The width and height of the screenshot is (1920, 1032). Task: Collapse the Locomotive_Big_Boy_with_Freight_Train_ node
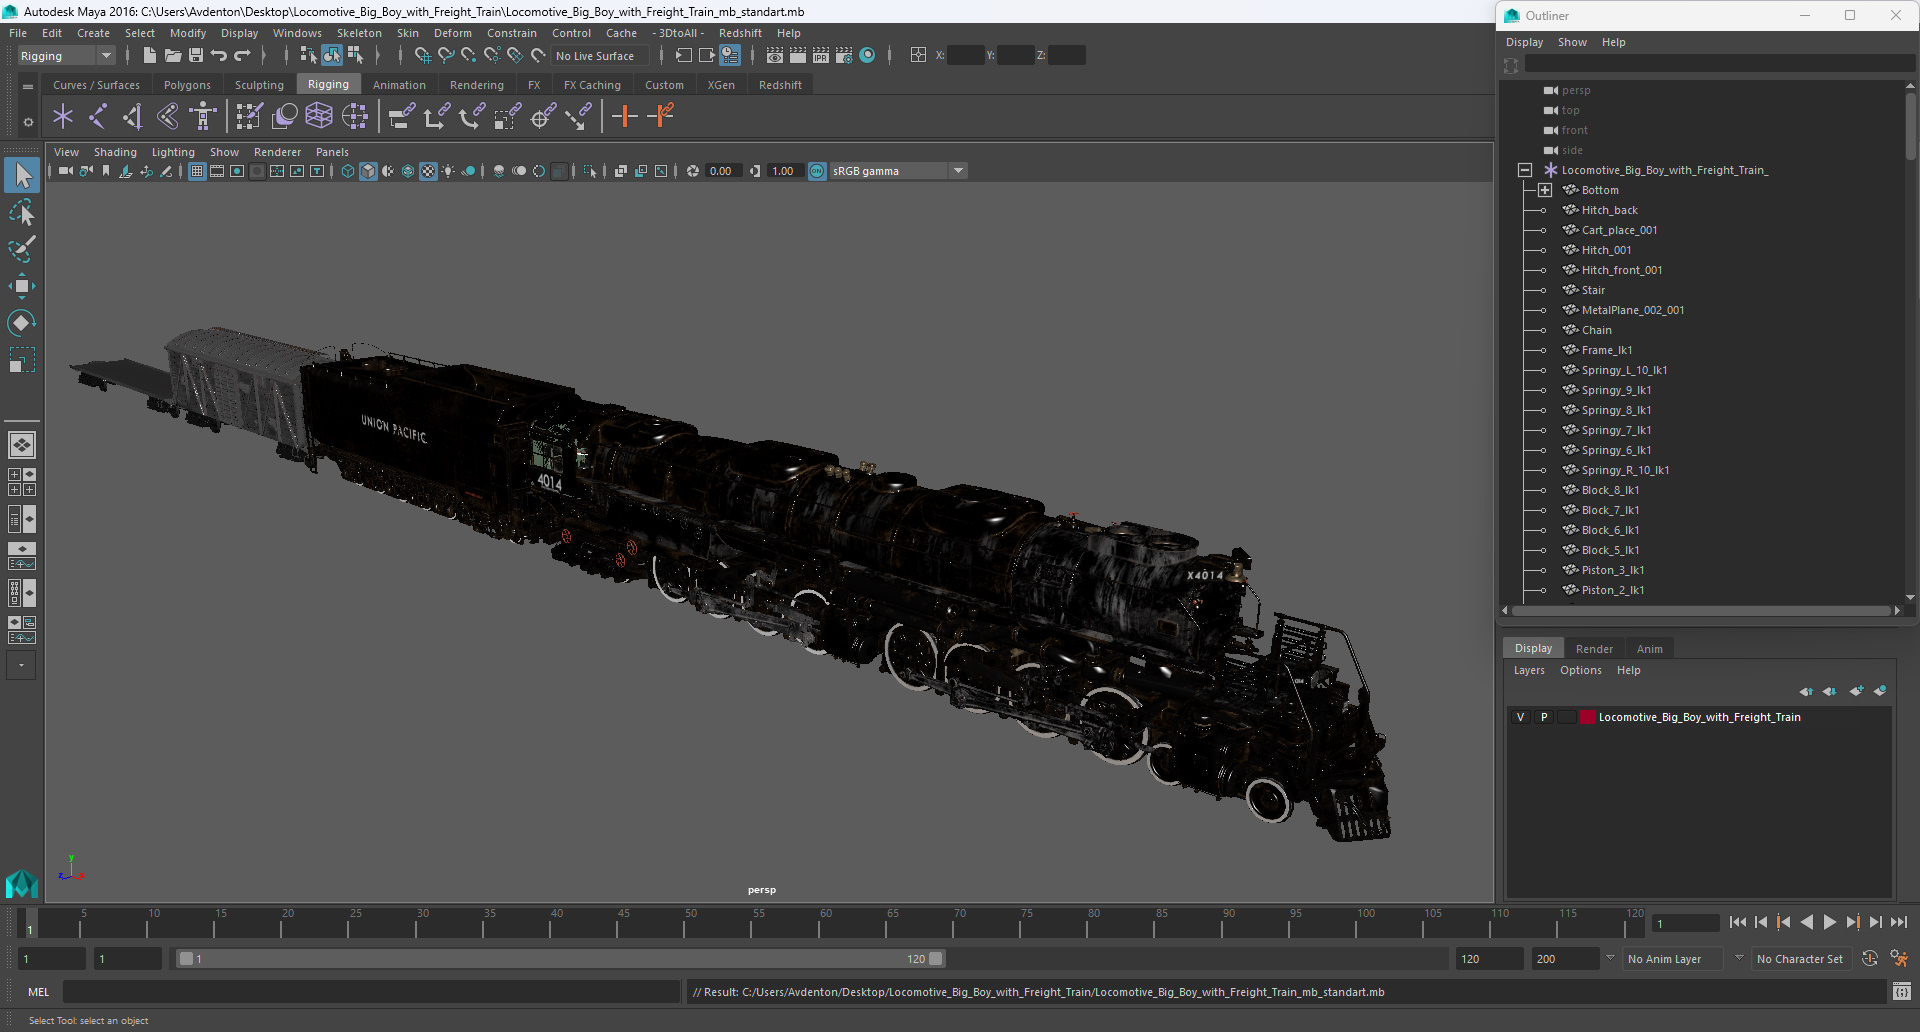pyautogui.click(x=1525, y=170)
